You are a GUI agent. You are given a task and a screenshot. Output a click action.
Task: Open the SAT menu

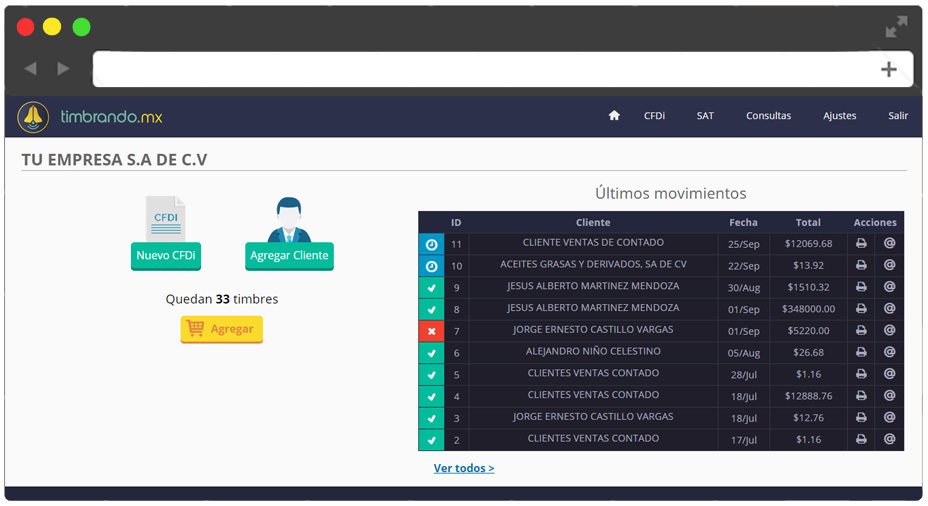(705, 116)
